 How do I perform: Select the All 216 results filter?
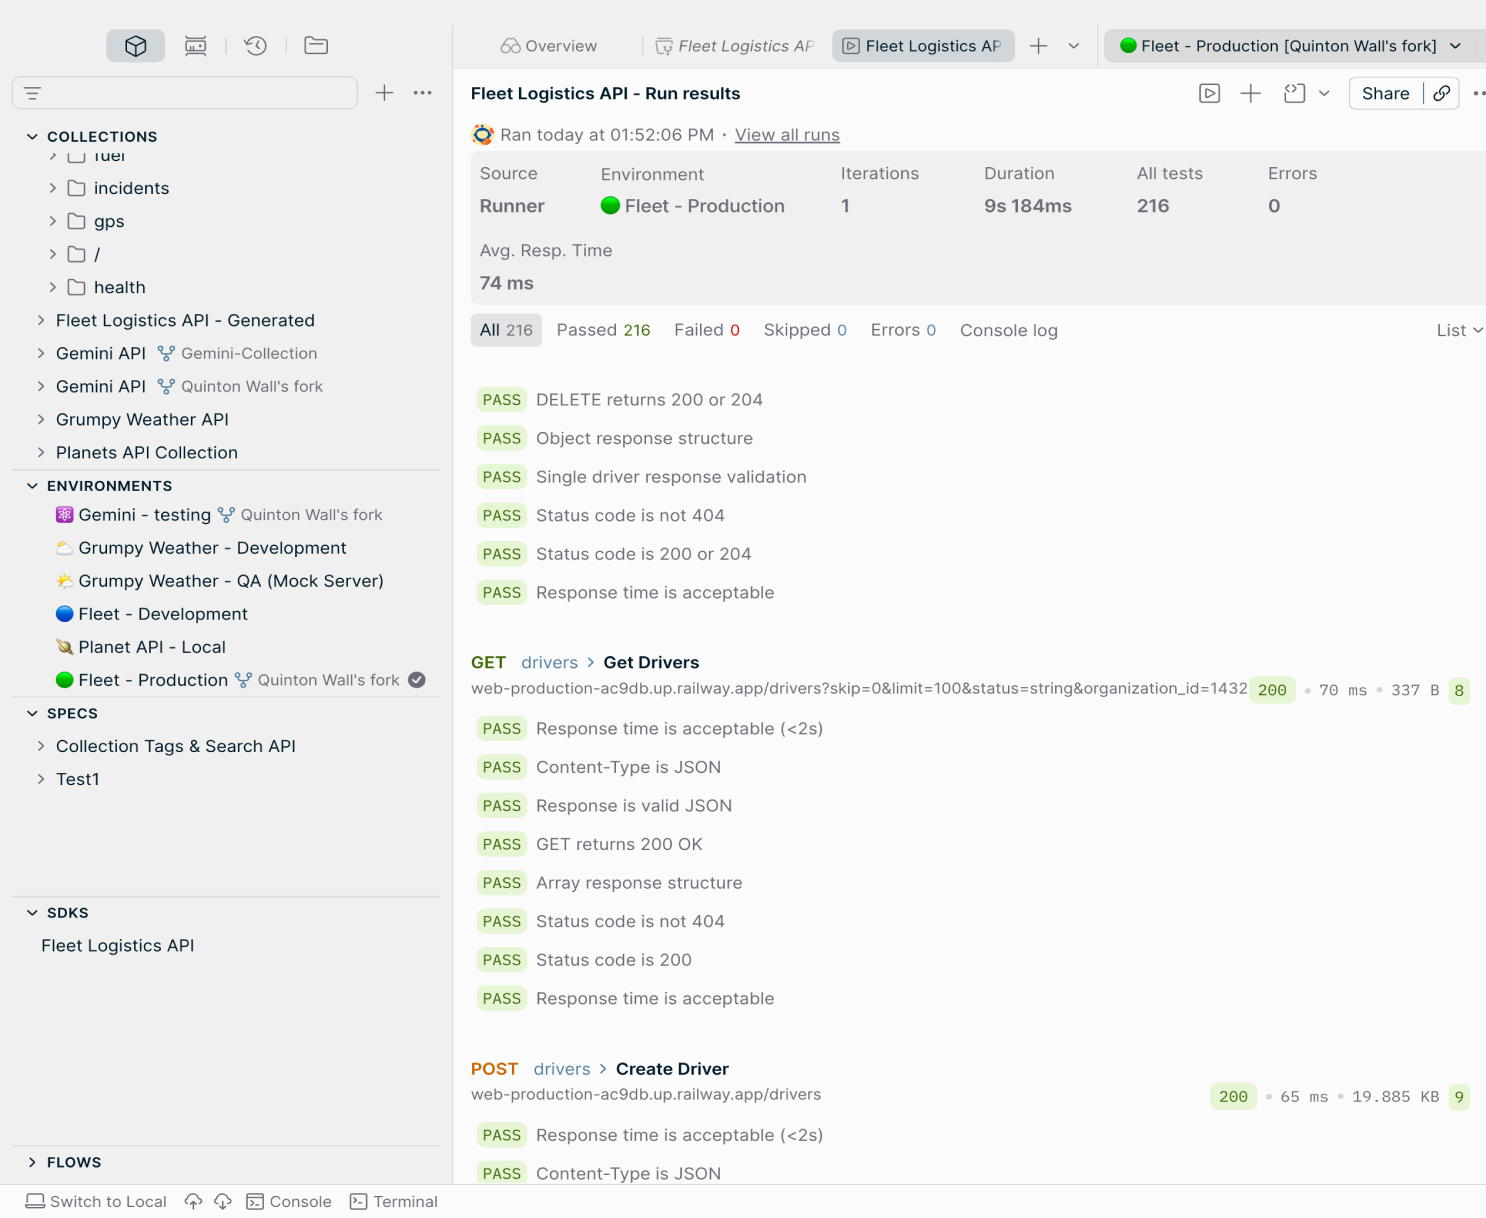tap(506, 330)
